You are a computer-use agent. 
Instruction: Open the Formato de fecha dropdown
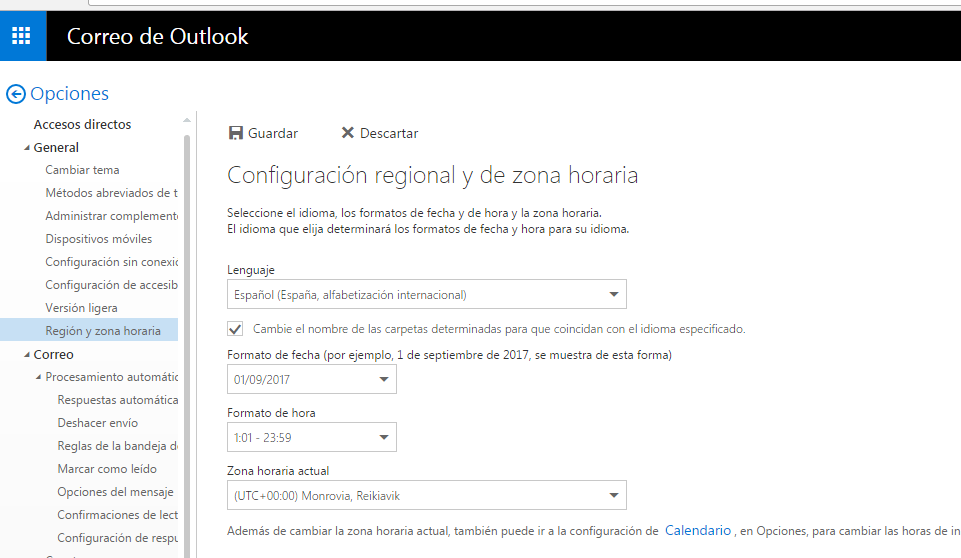(311, 379)
